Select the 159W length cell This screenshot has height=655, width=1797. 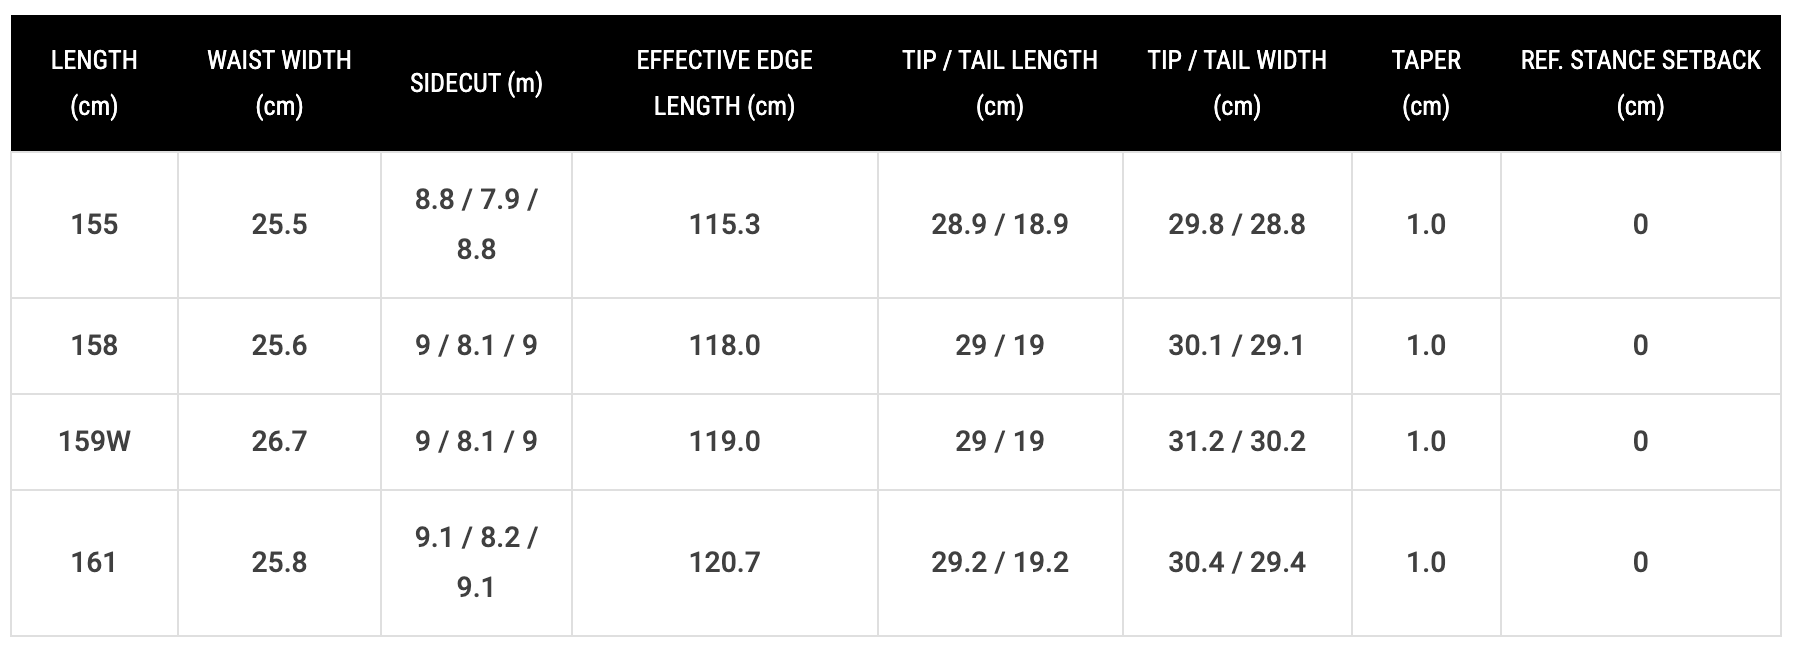[94, 441]
